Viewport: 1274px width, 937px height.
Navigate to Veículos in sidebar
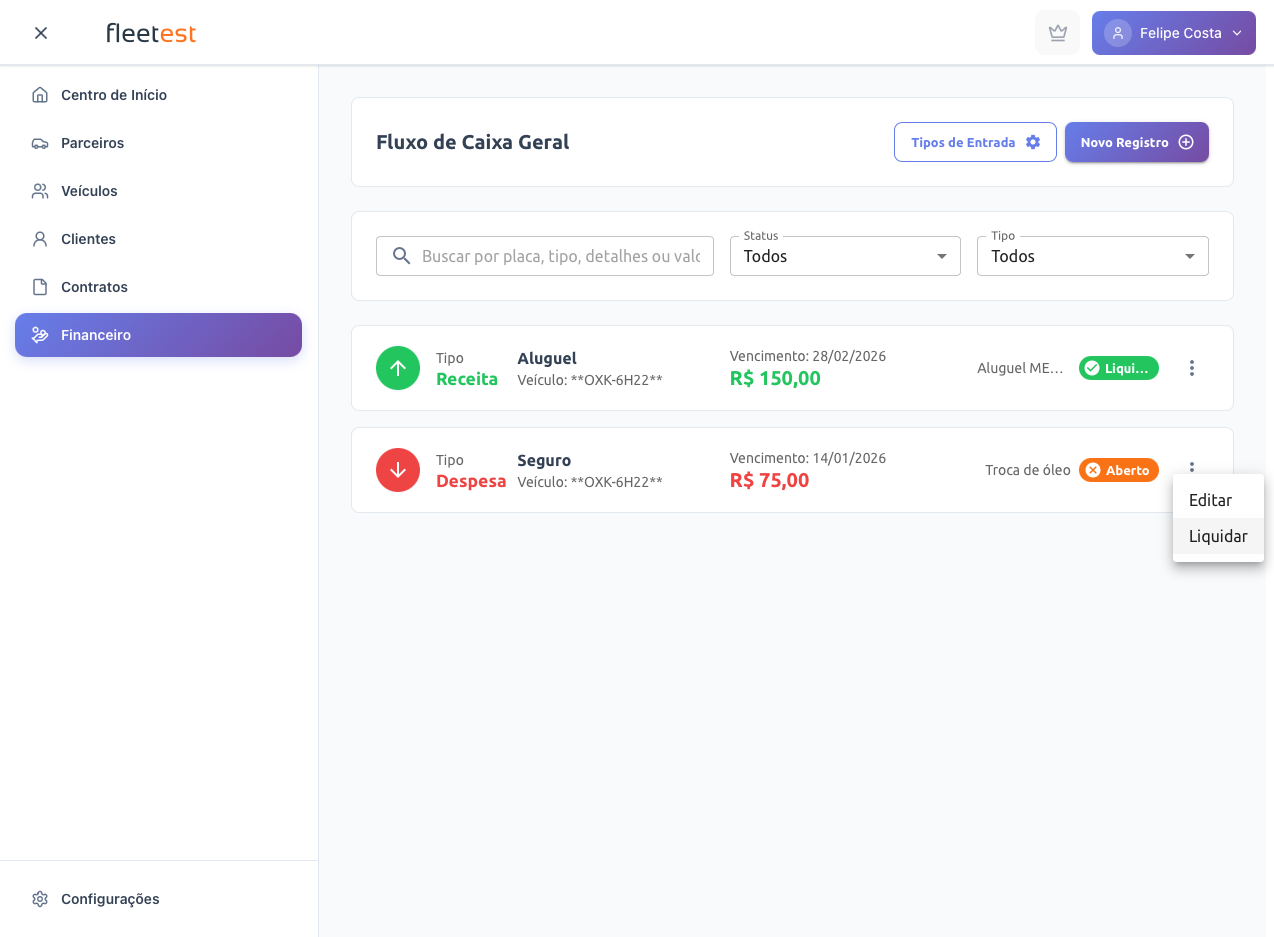coord(89,191)
